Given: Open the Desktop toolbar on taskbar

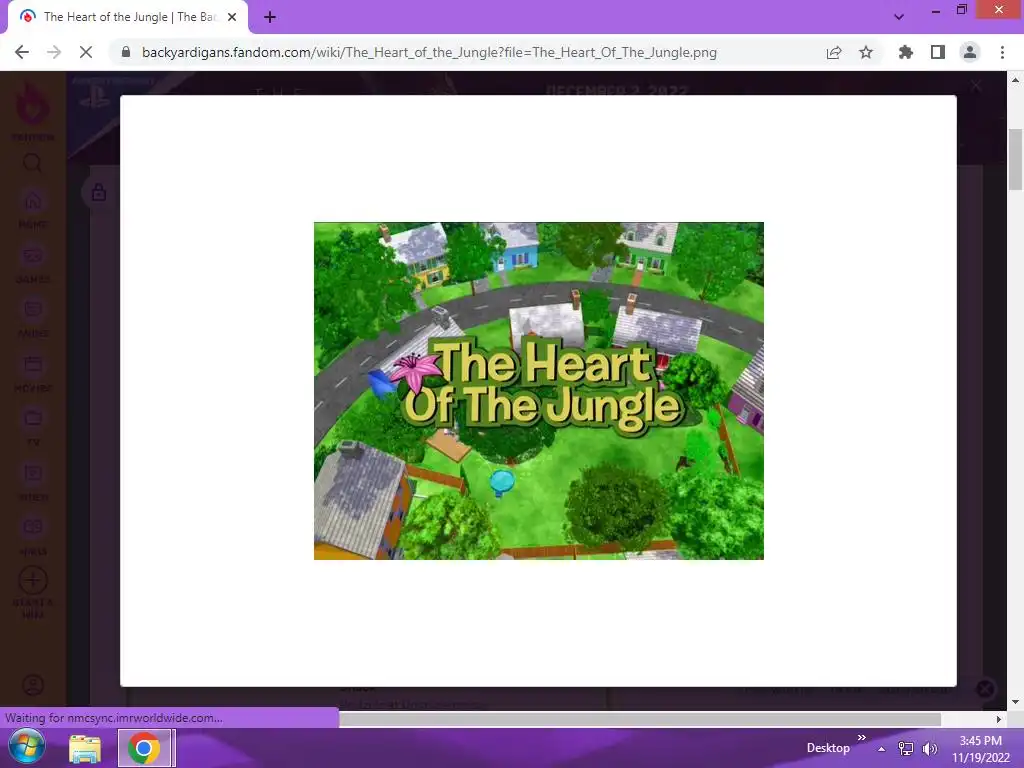Looking at the screenshot, I should 828,748.
